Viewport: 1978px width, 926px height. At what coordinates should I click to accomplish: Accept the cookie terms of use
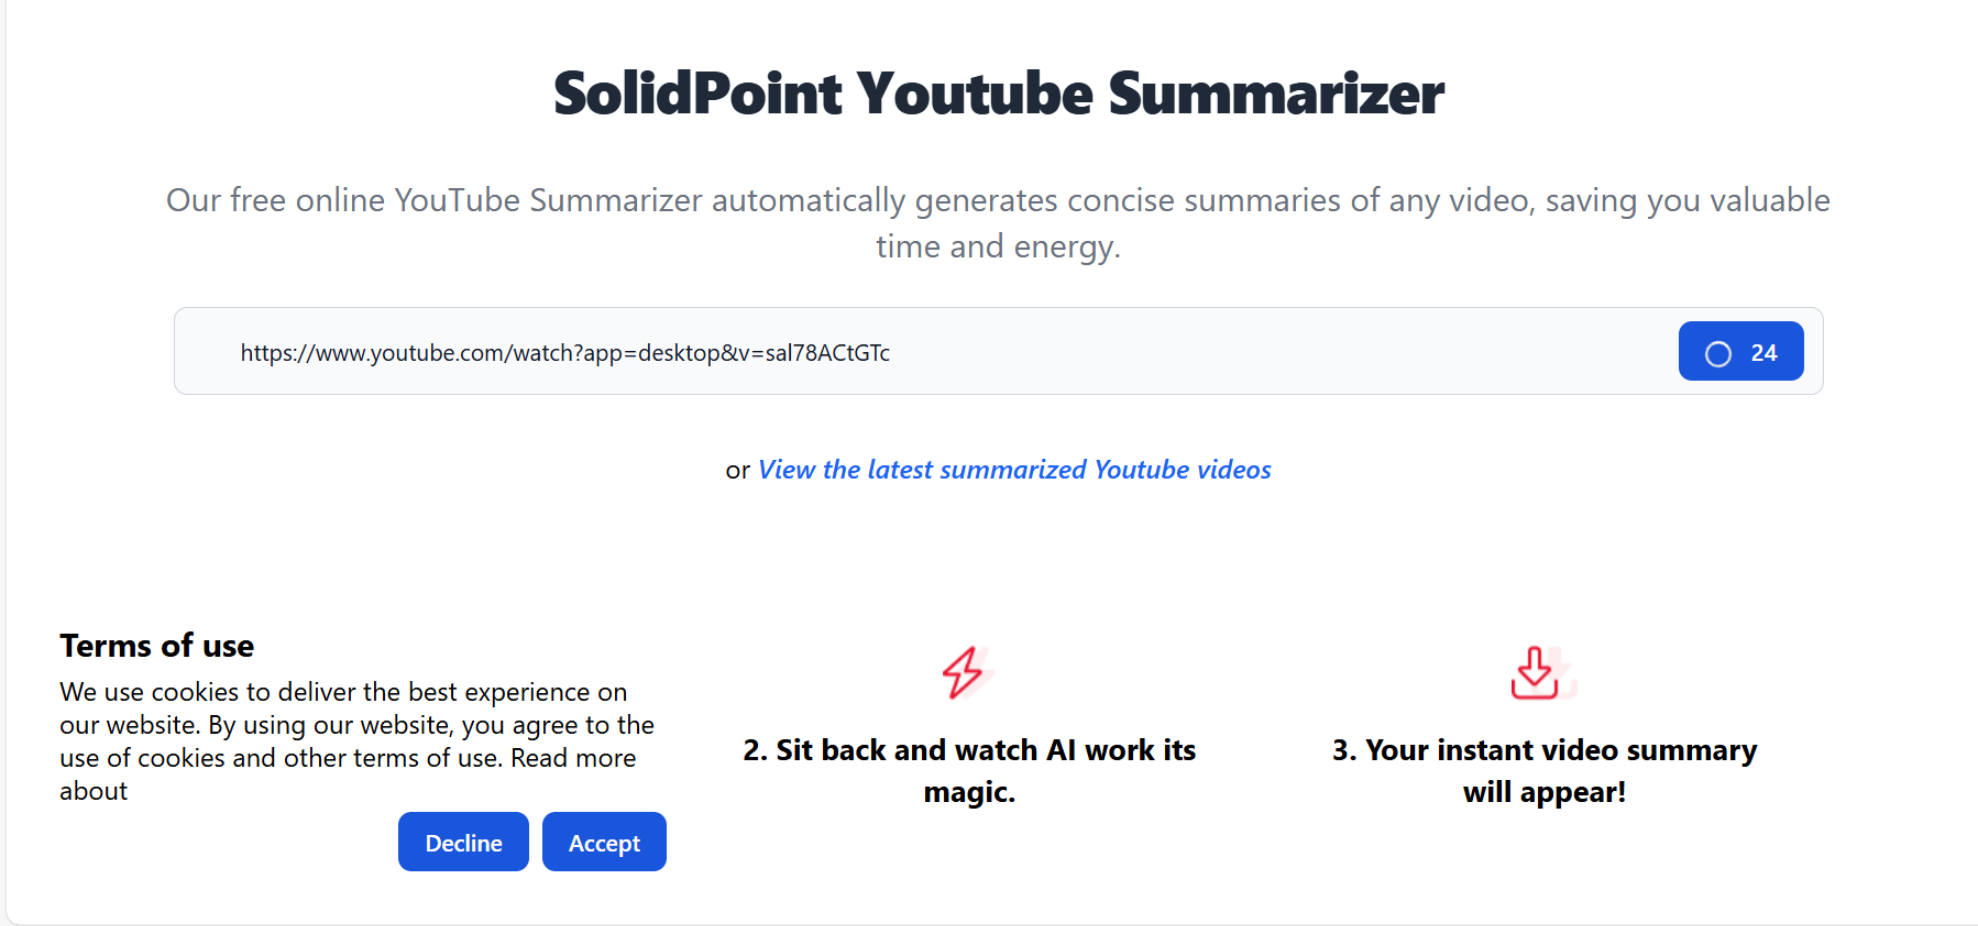coord(604,842)
